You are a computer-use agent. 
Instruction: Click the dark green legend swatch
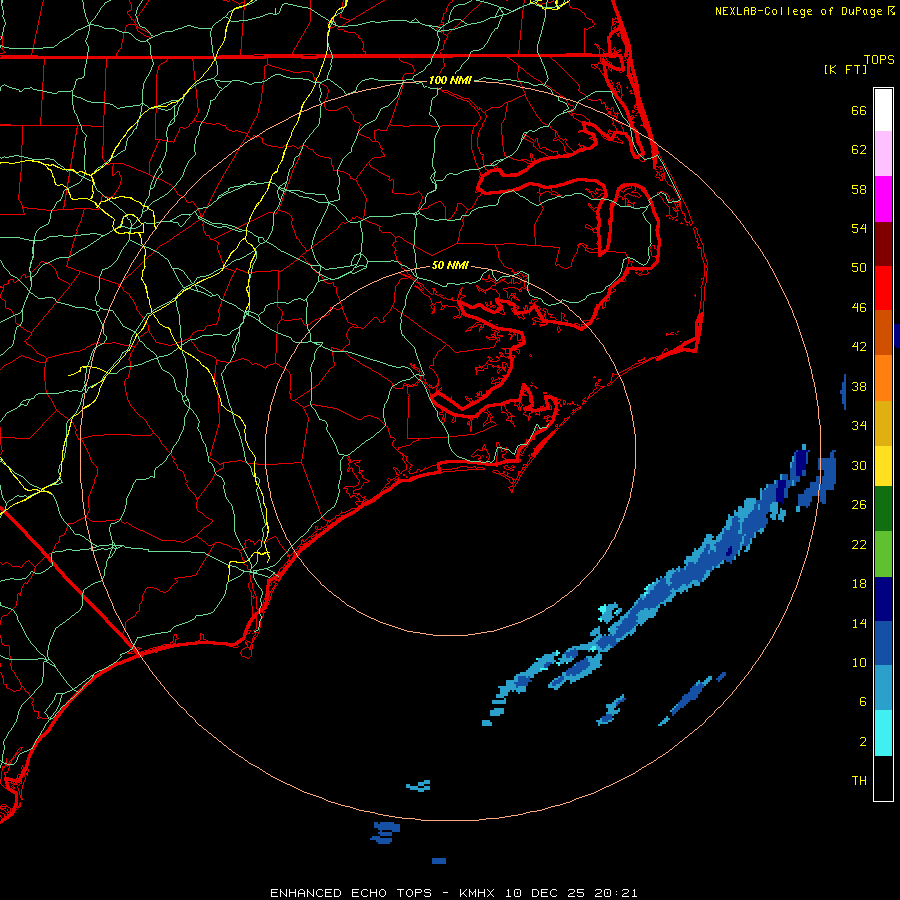tap(883, 509)
